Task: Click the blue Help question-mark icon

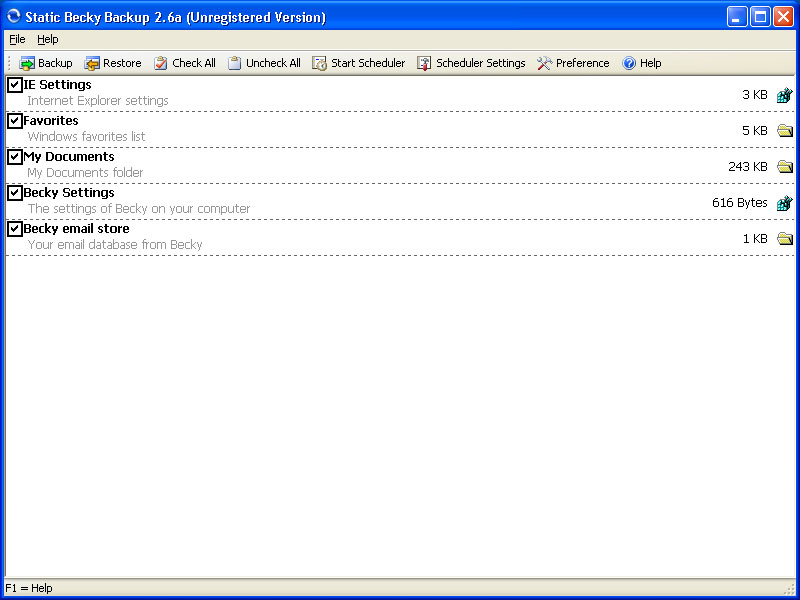Action: 629,63
